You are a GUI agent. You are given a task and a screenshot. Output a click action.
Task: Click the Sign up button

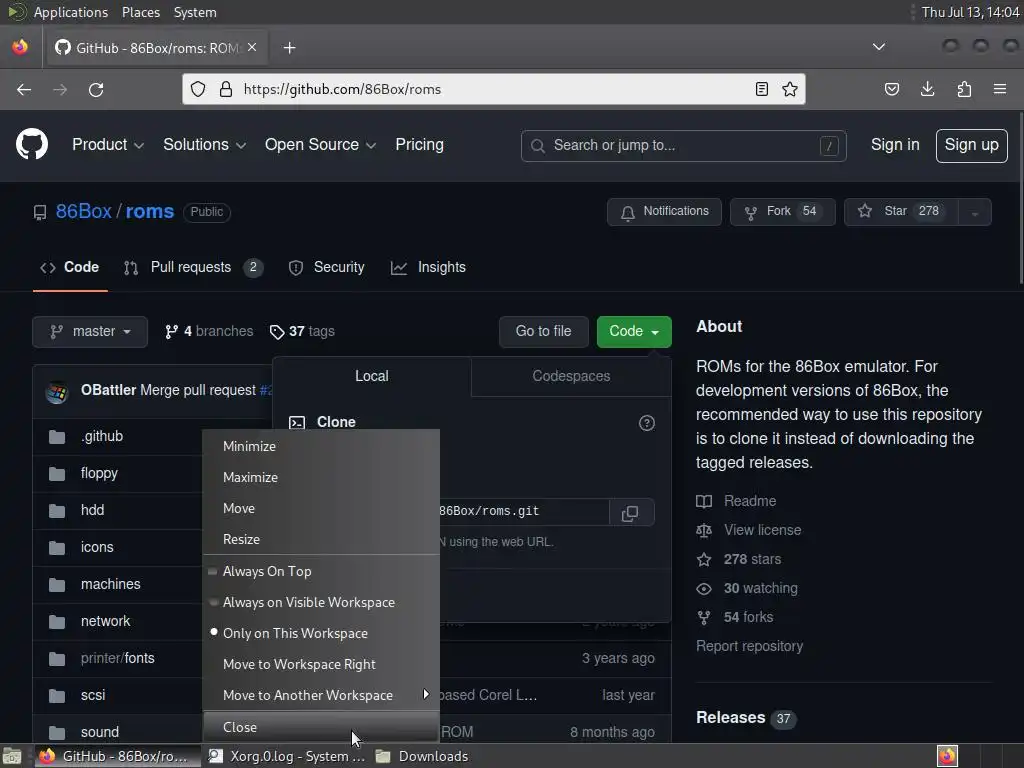click(971, 145)
